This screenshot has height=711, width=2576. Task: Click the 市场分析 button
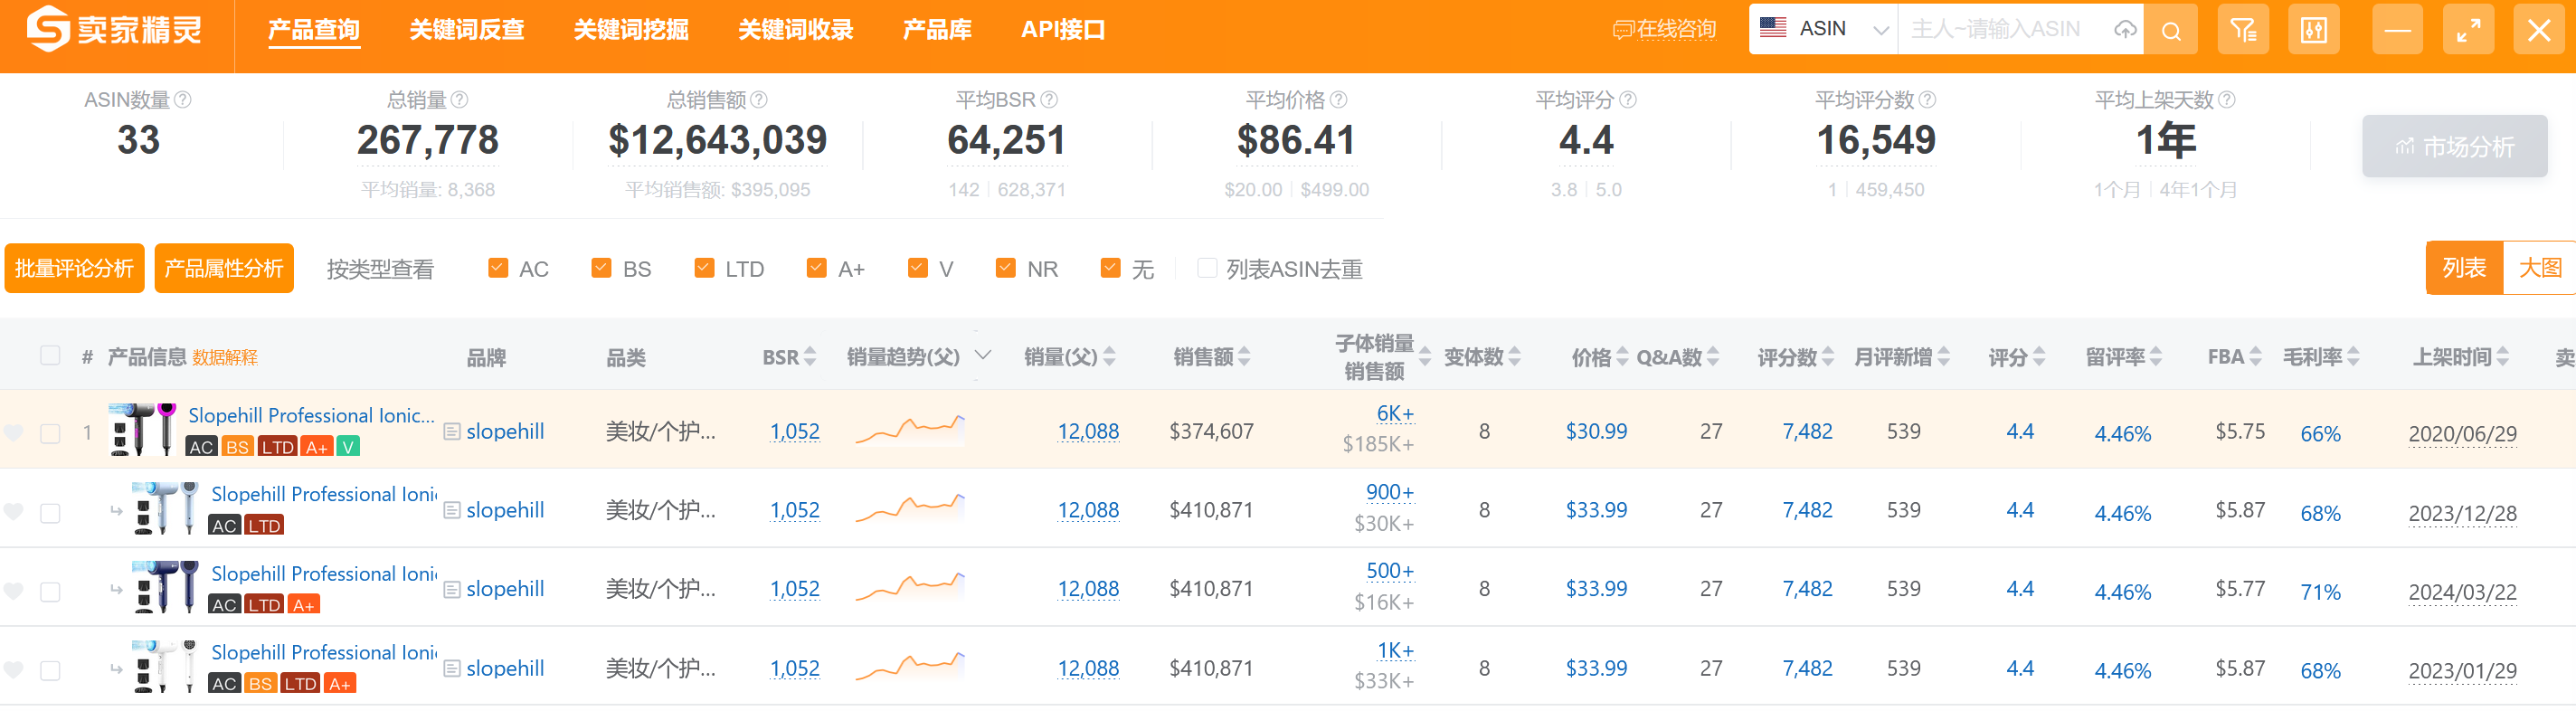(x=2455, y=146)
